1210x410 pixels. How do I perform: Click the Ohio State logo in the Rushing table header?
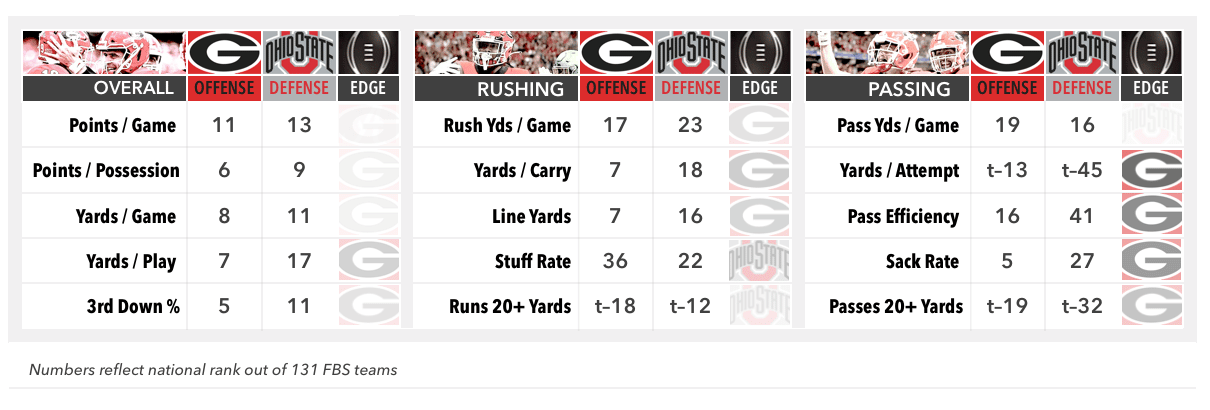pos(692,53)
